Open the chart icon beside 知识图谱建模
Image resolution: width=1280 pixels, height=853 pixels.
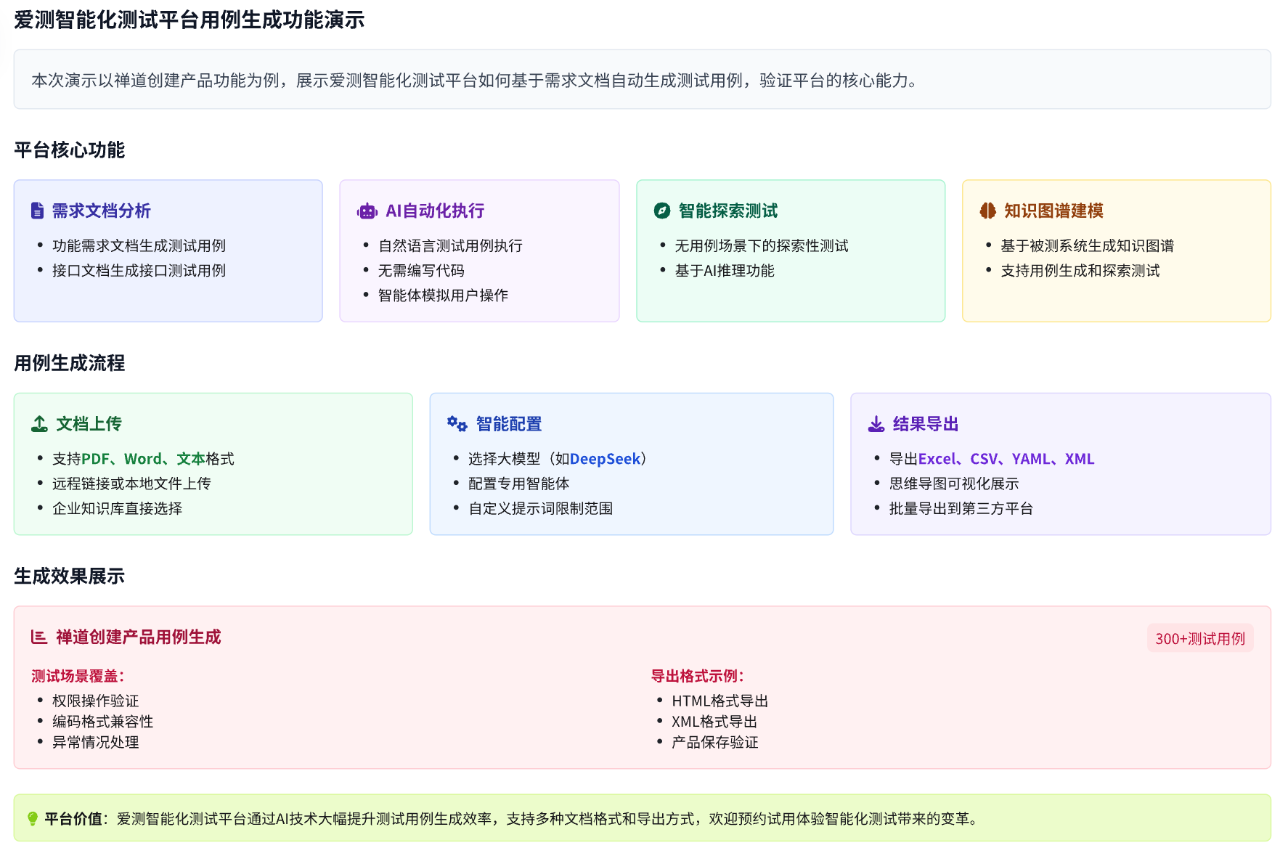[986, 211]
